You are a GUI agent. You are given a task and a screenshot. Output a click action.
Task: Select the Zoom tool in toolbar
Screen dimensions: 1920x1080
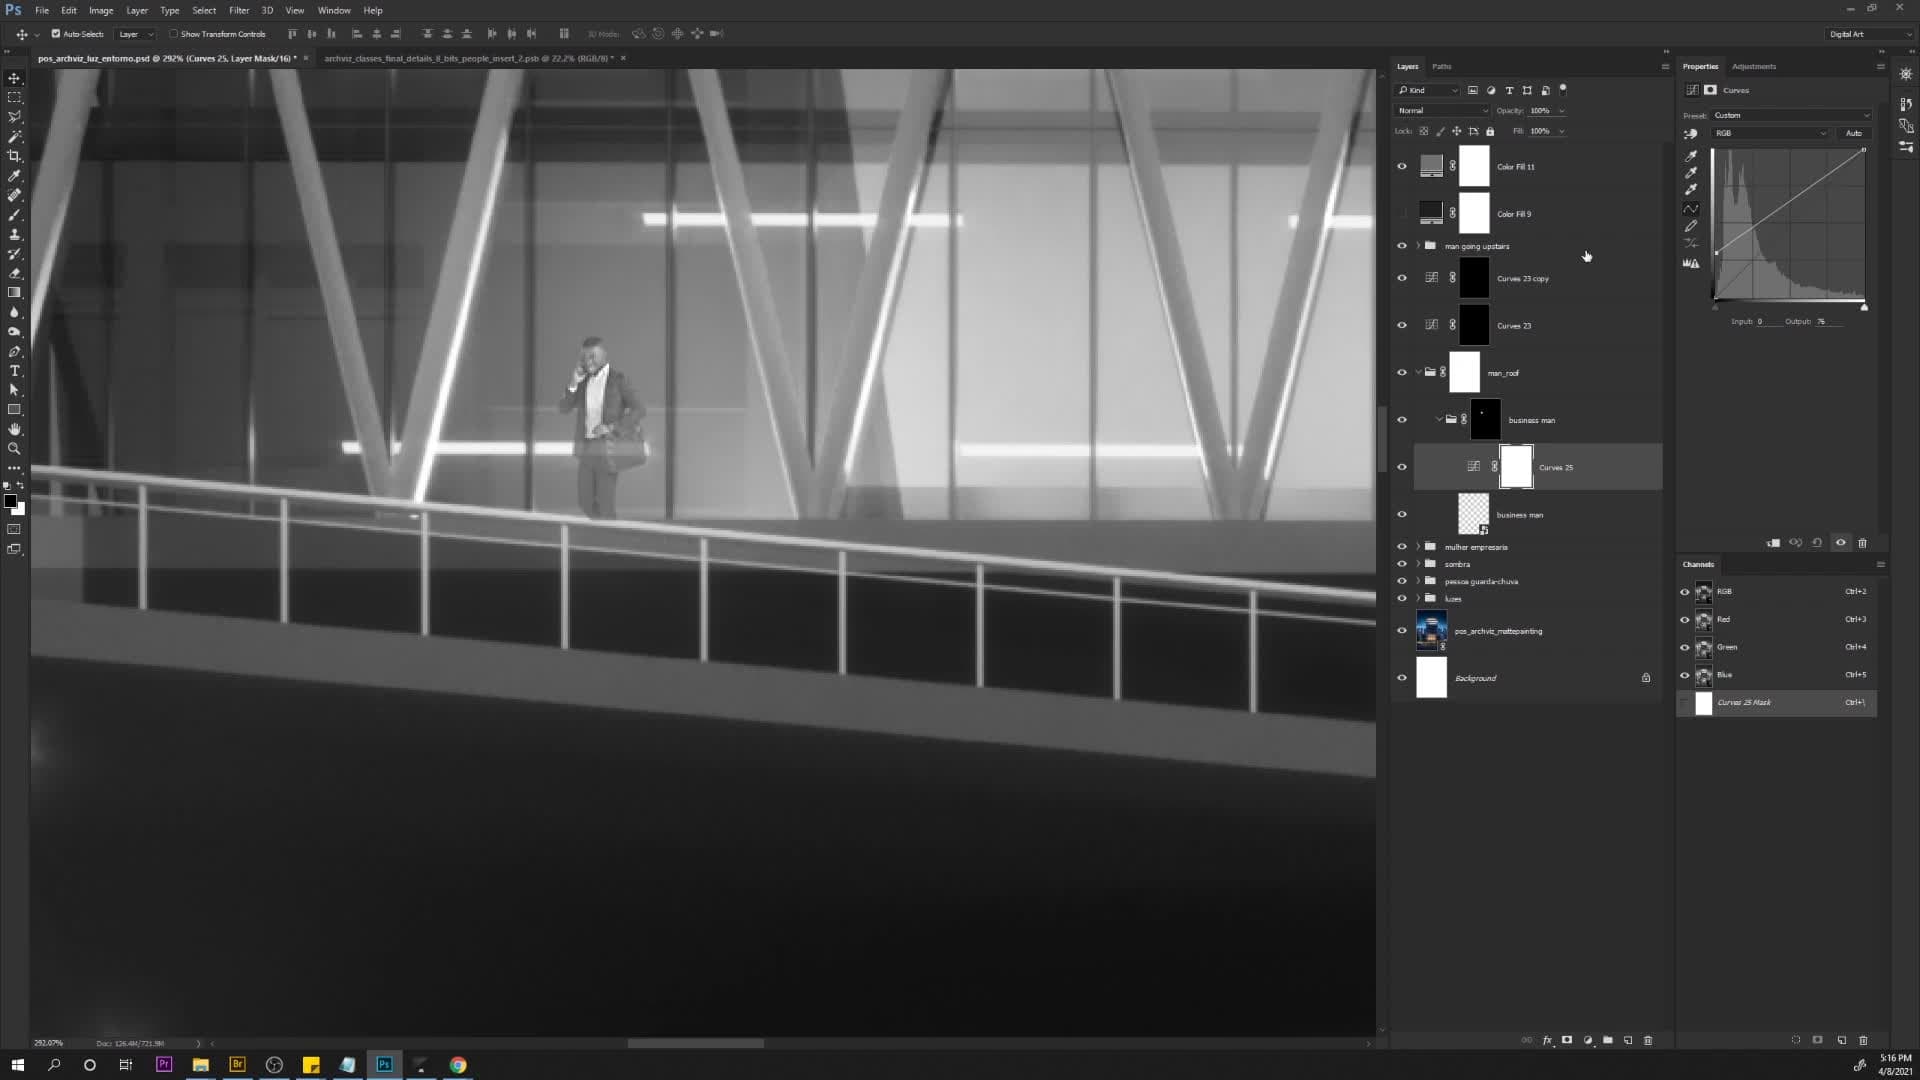pos(14,449)
